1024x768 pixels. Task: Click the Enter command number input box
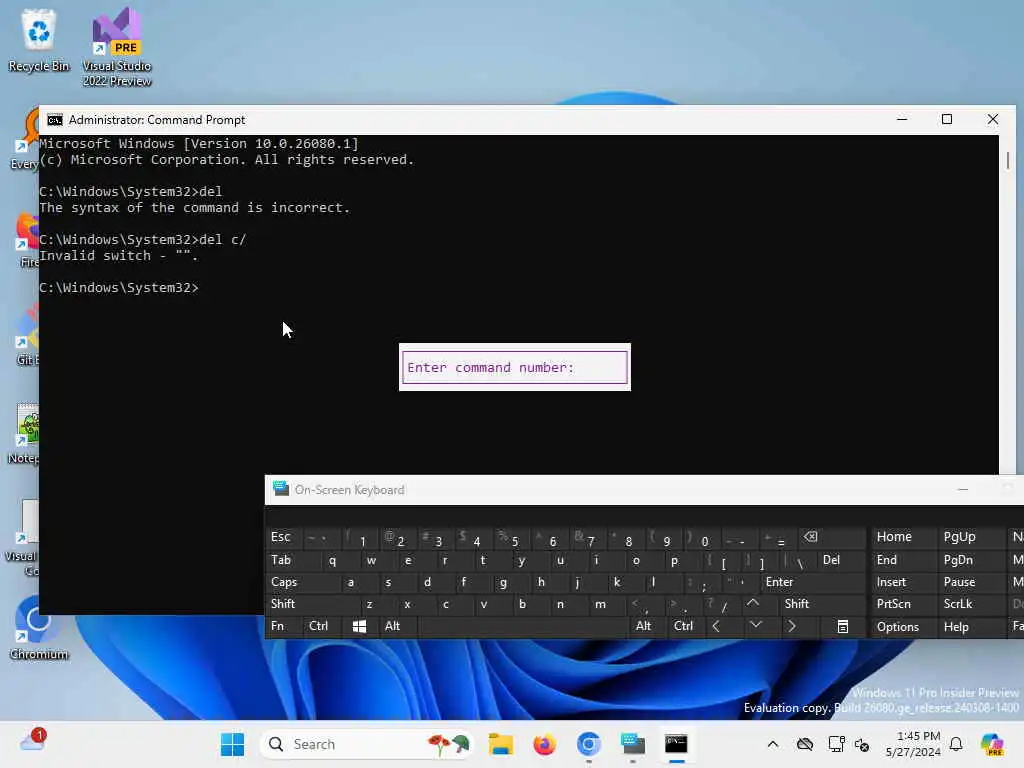coord(515,368)
